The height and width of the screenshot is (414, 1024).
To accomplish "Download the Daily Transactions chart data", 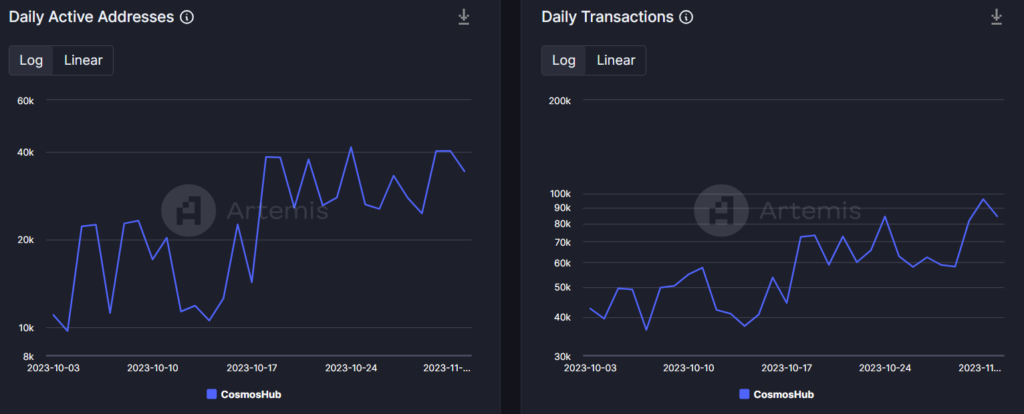I will click(996, 17).
